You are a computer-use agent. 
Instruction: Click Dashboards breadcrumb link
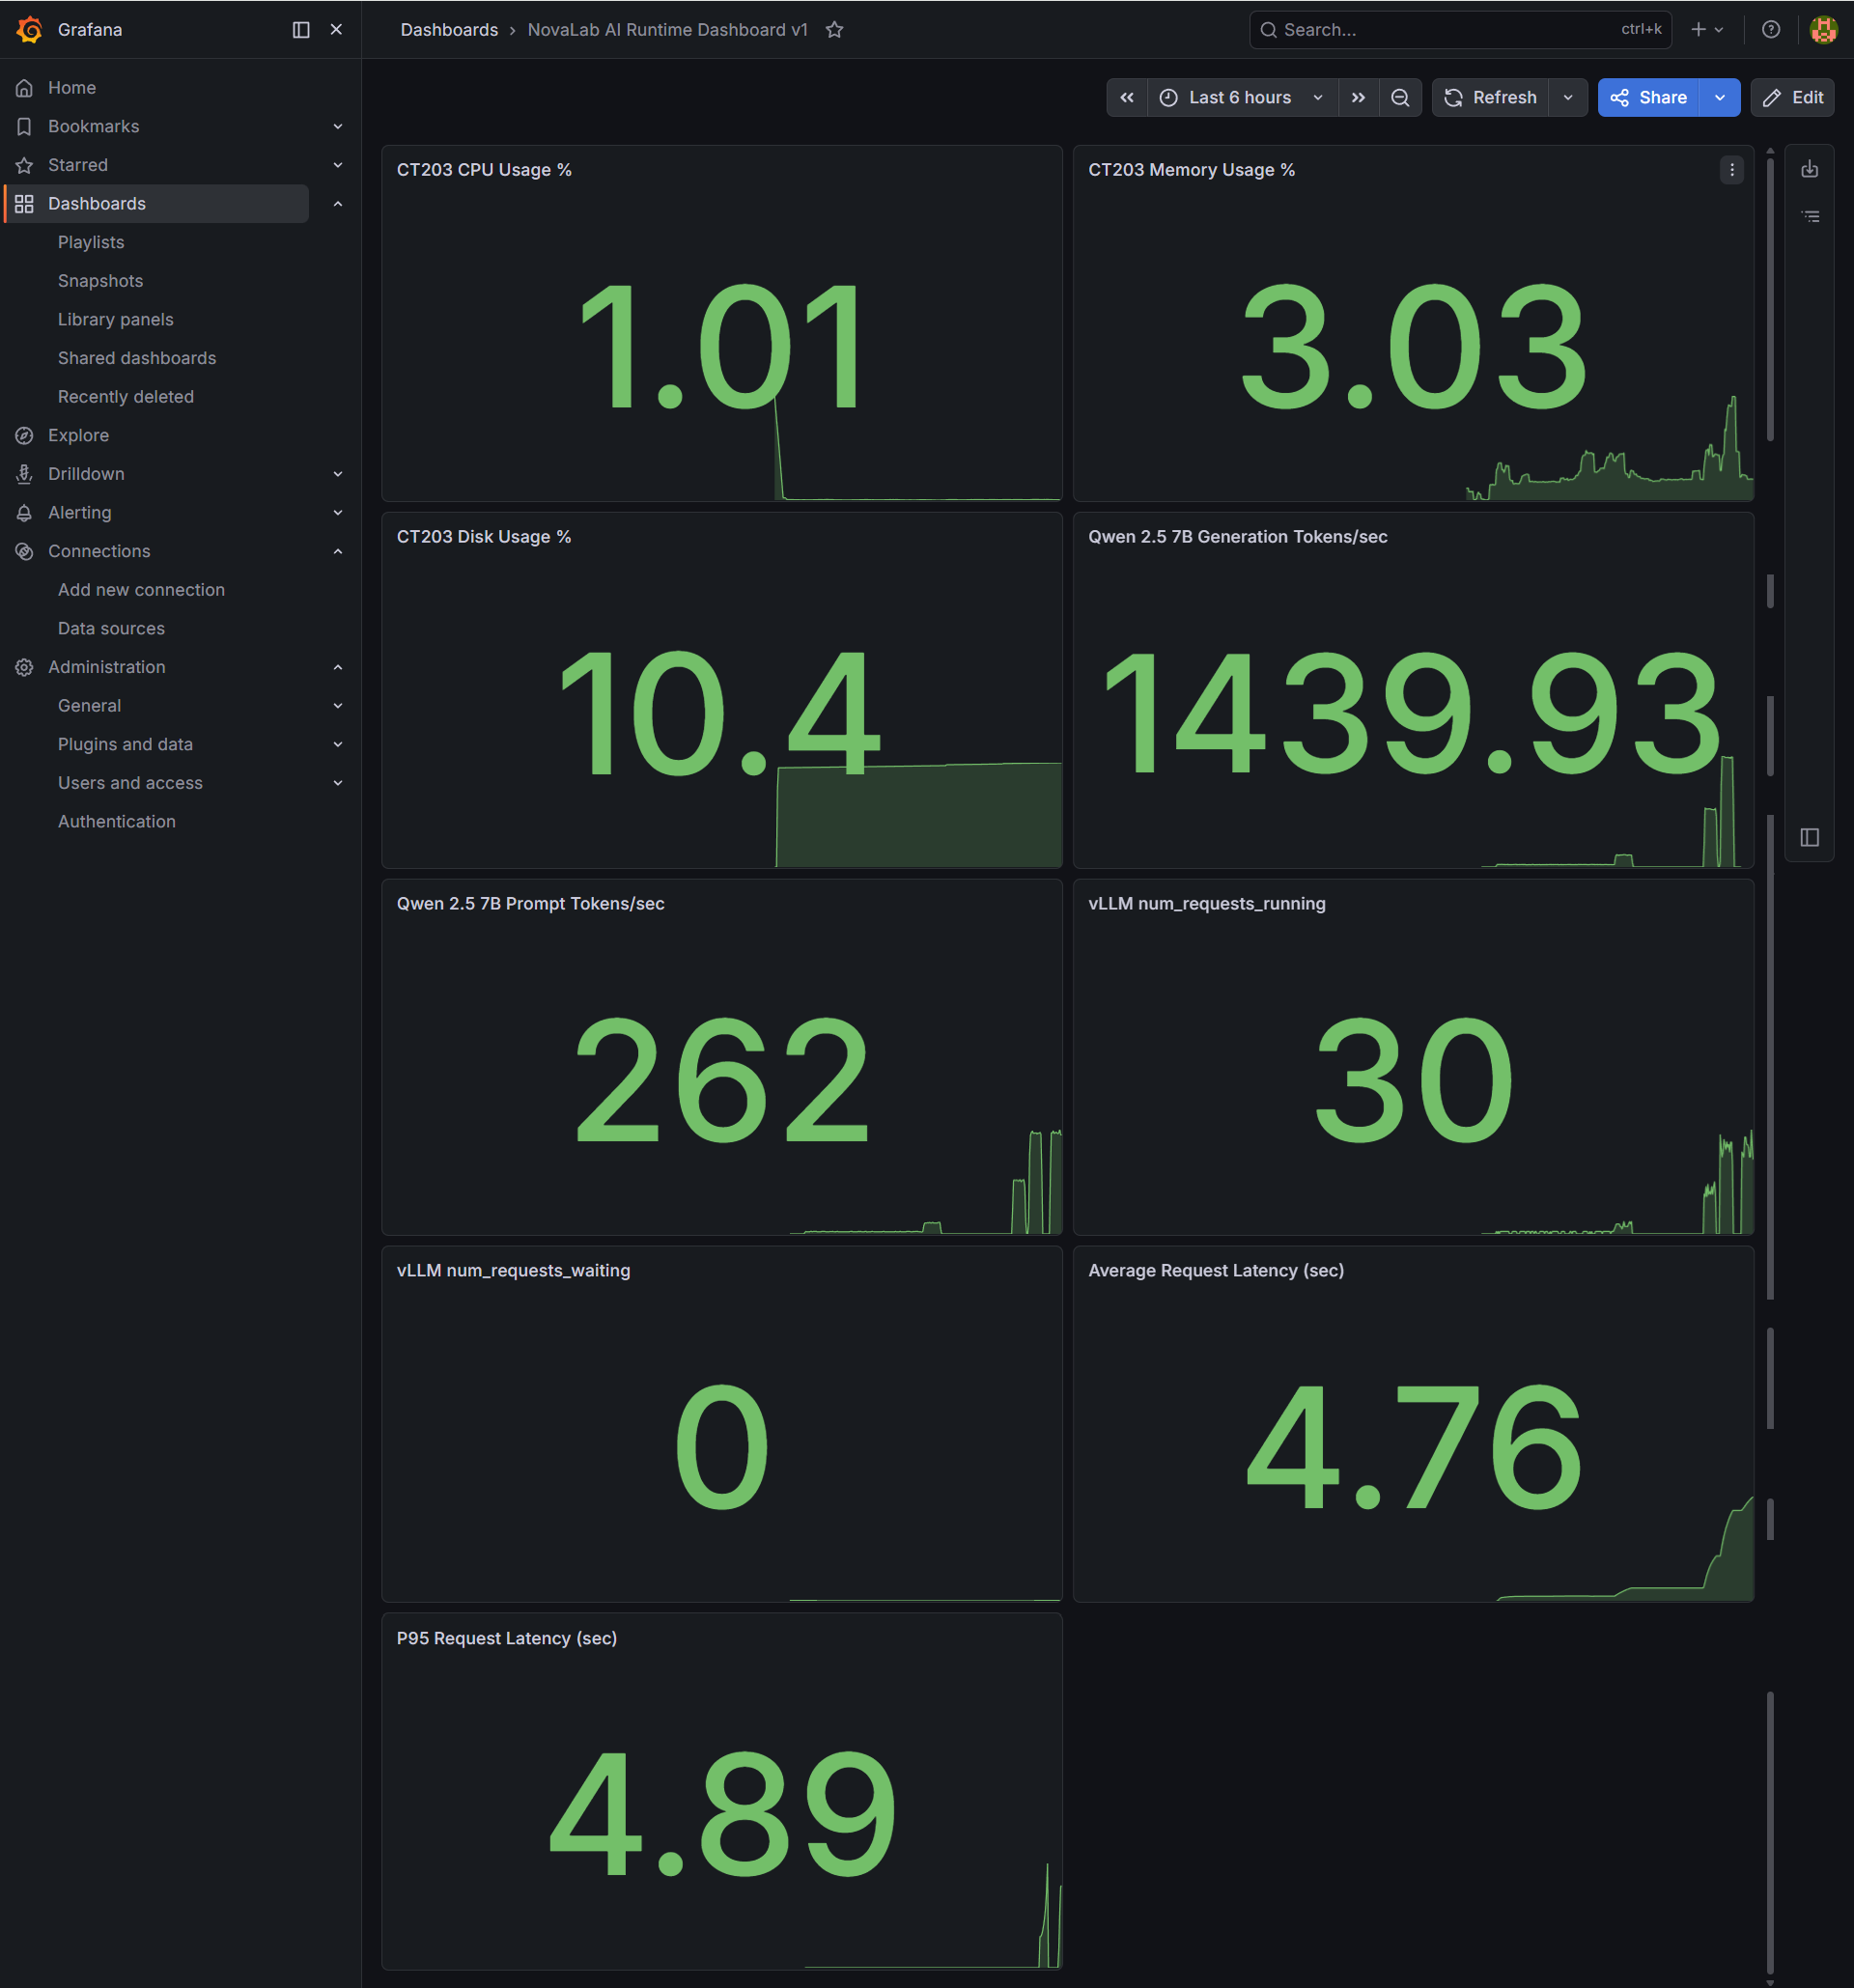pyautogui.click(x=449, y=30)
